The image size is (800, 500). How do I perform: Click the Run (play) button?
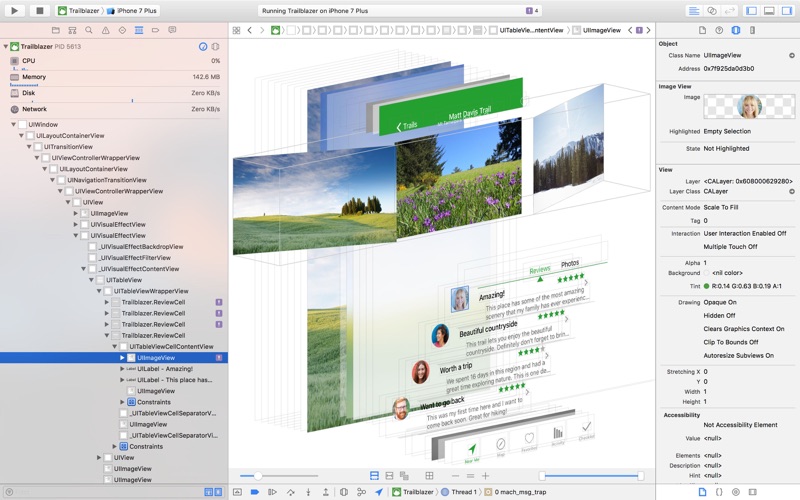(x=15, y=10)
